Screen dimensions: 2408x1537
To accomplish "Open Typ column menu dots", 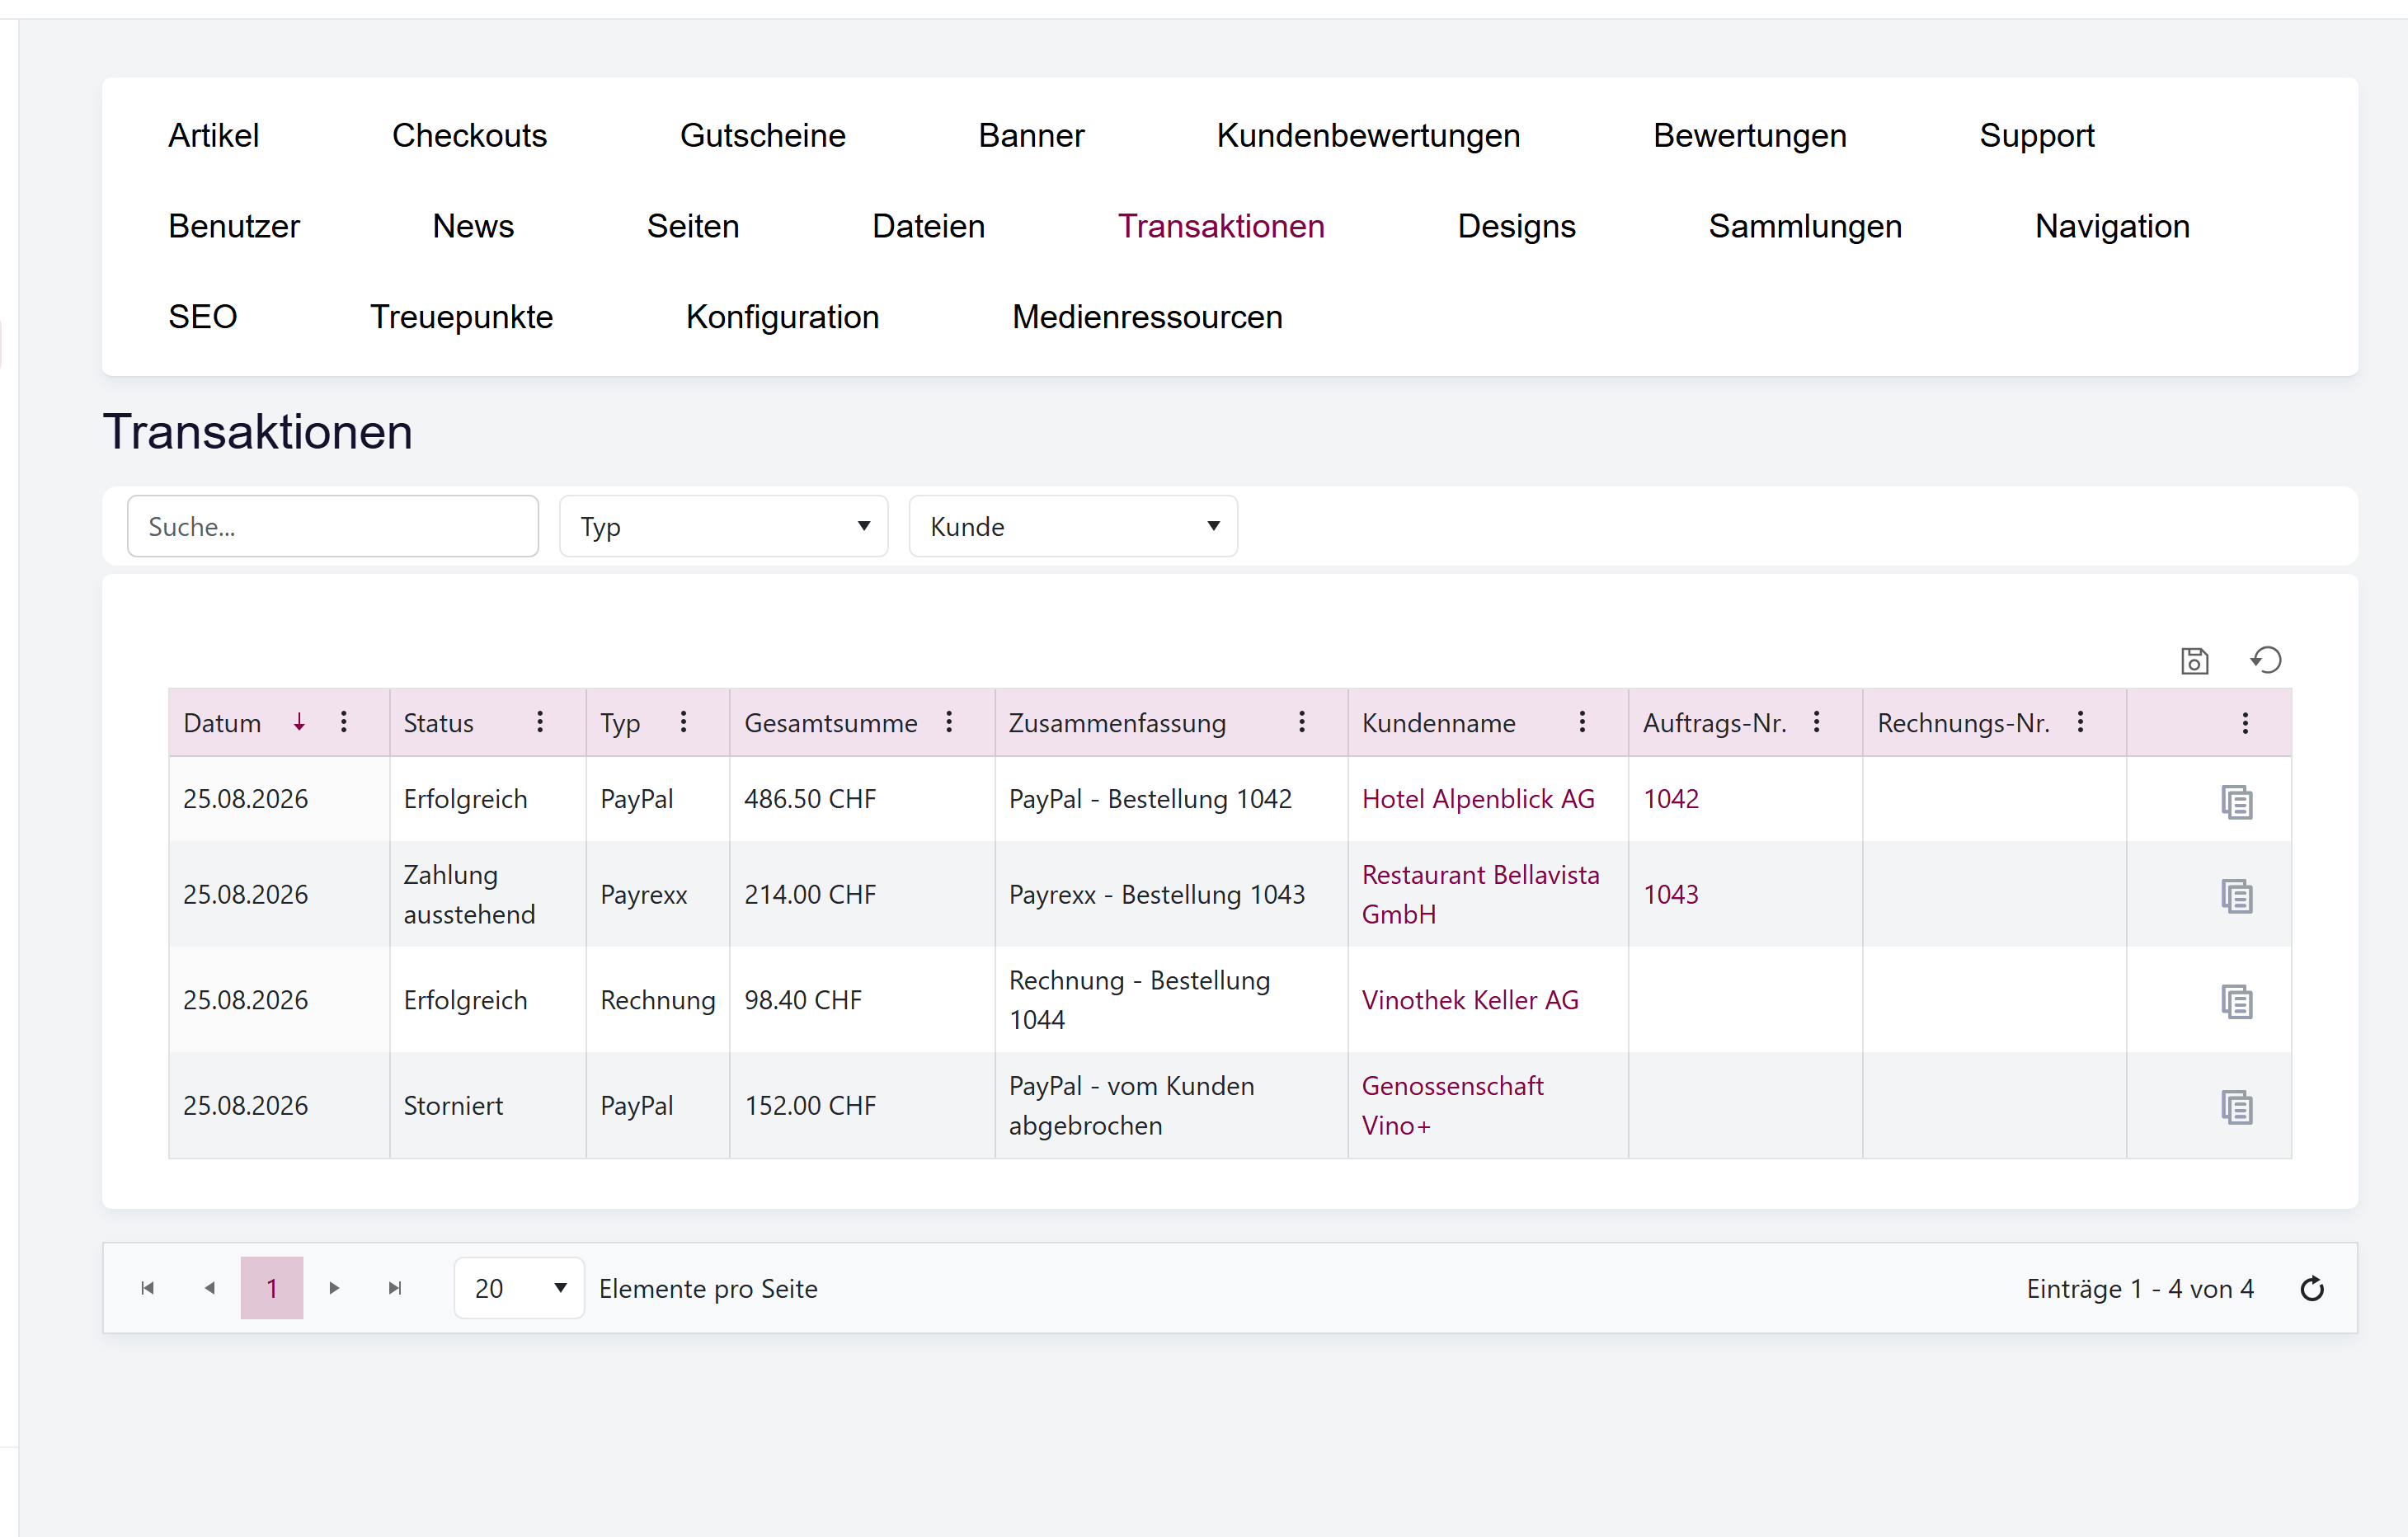I will click(x=684, y=722).
